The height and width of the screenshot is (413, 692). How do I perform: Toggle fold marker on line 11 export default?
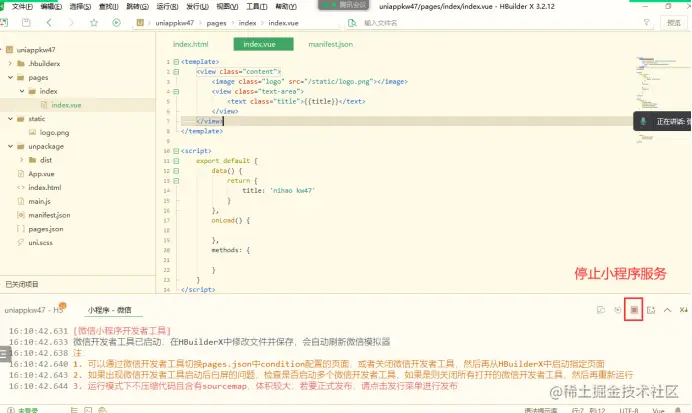(x=176, y=161)
